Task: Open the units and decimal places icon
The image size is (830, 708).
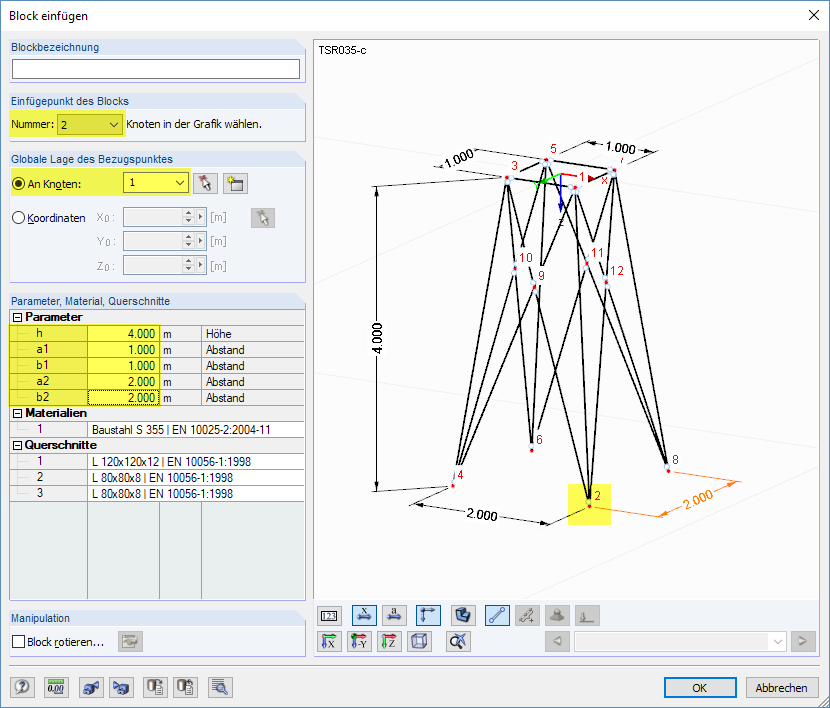Action: [56, 687]
